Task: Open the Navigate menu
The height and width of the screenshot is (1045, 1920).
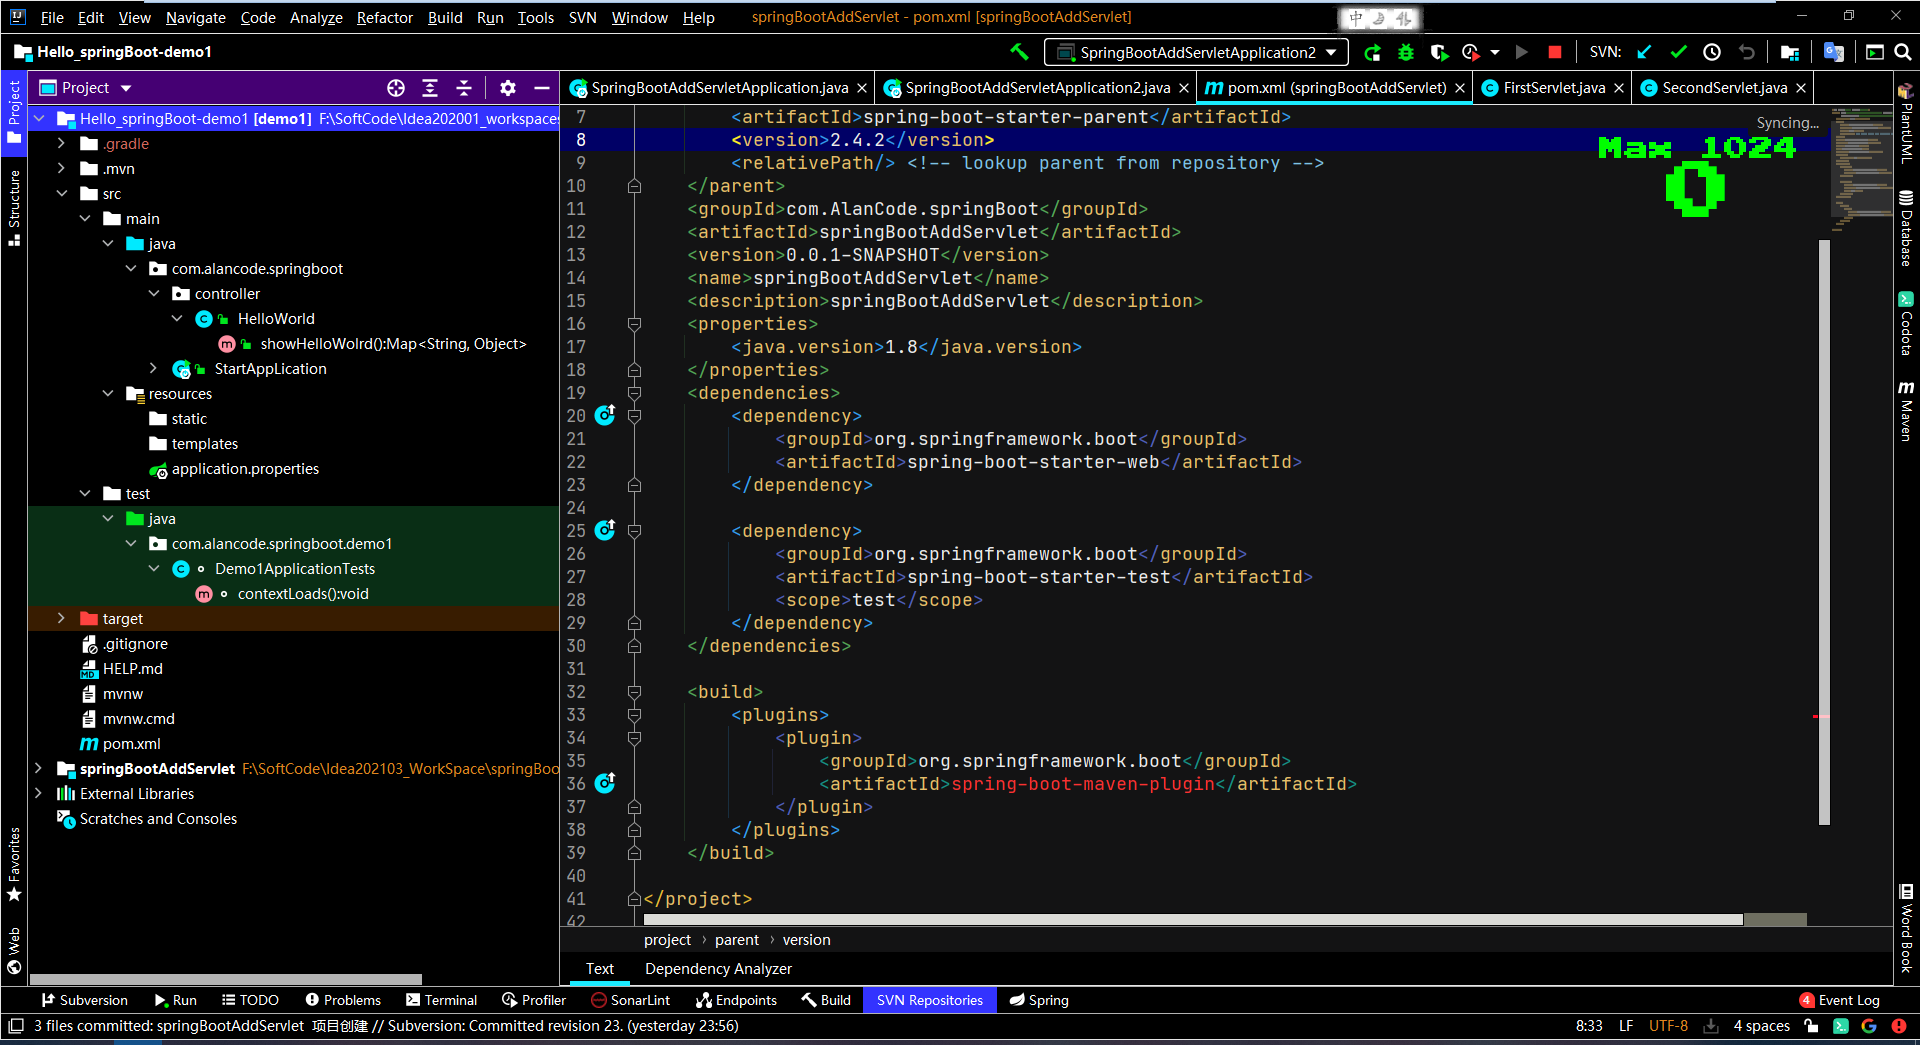Action: 196,17
